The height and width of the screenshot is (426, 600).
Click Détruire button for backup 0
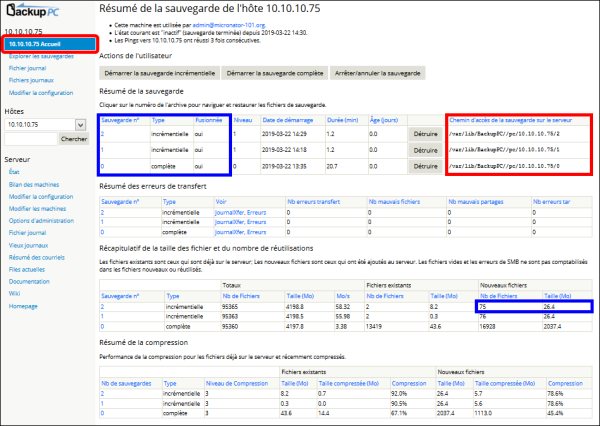425,166
